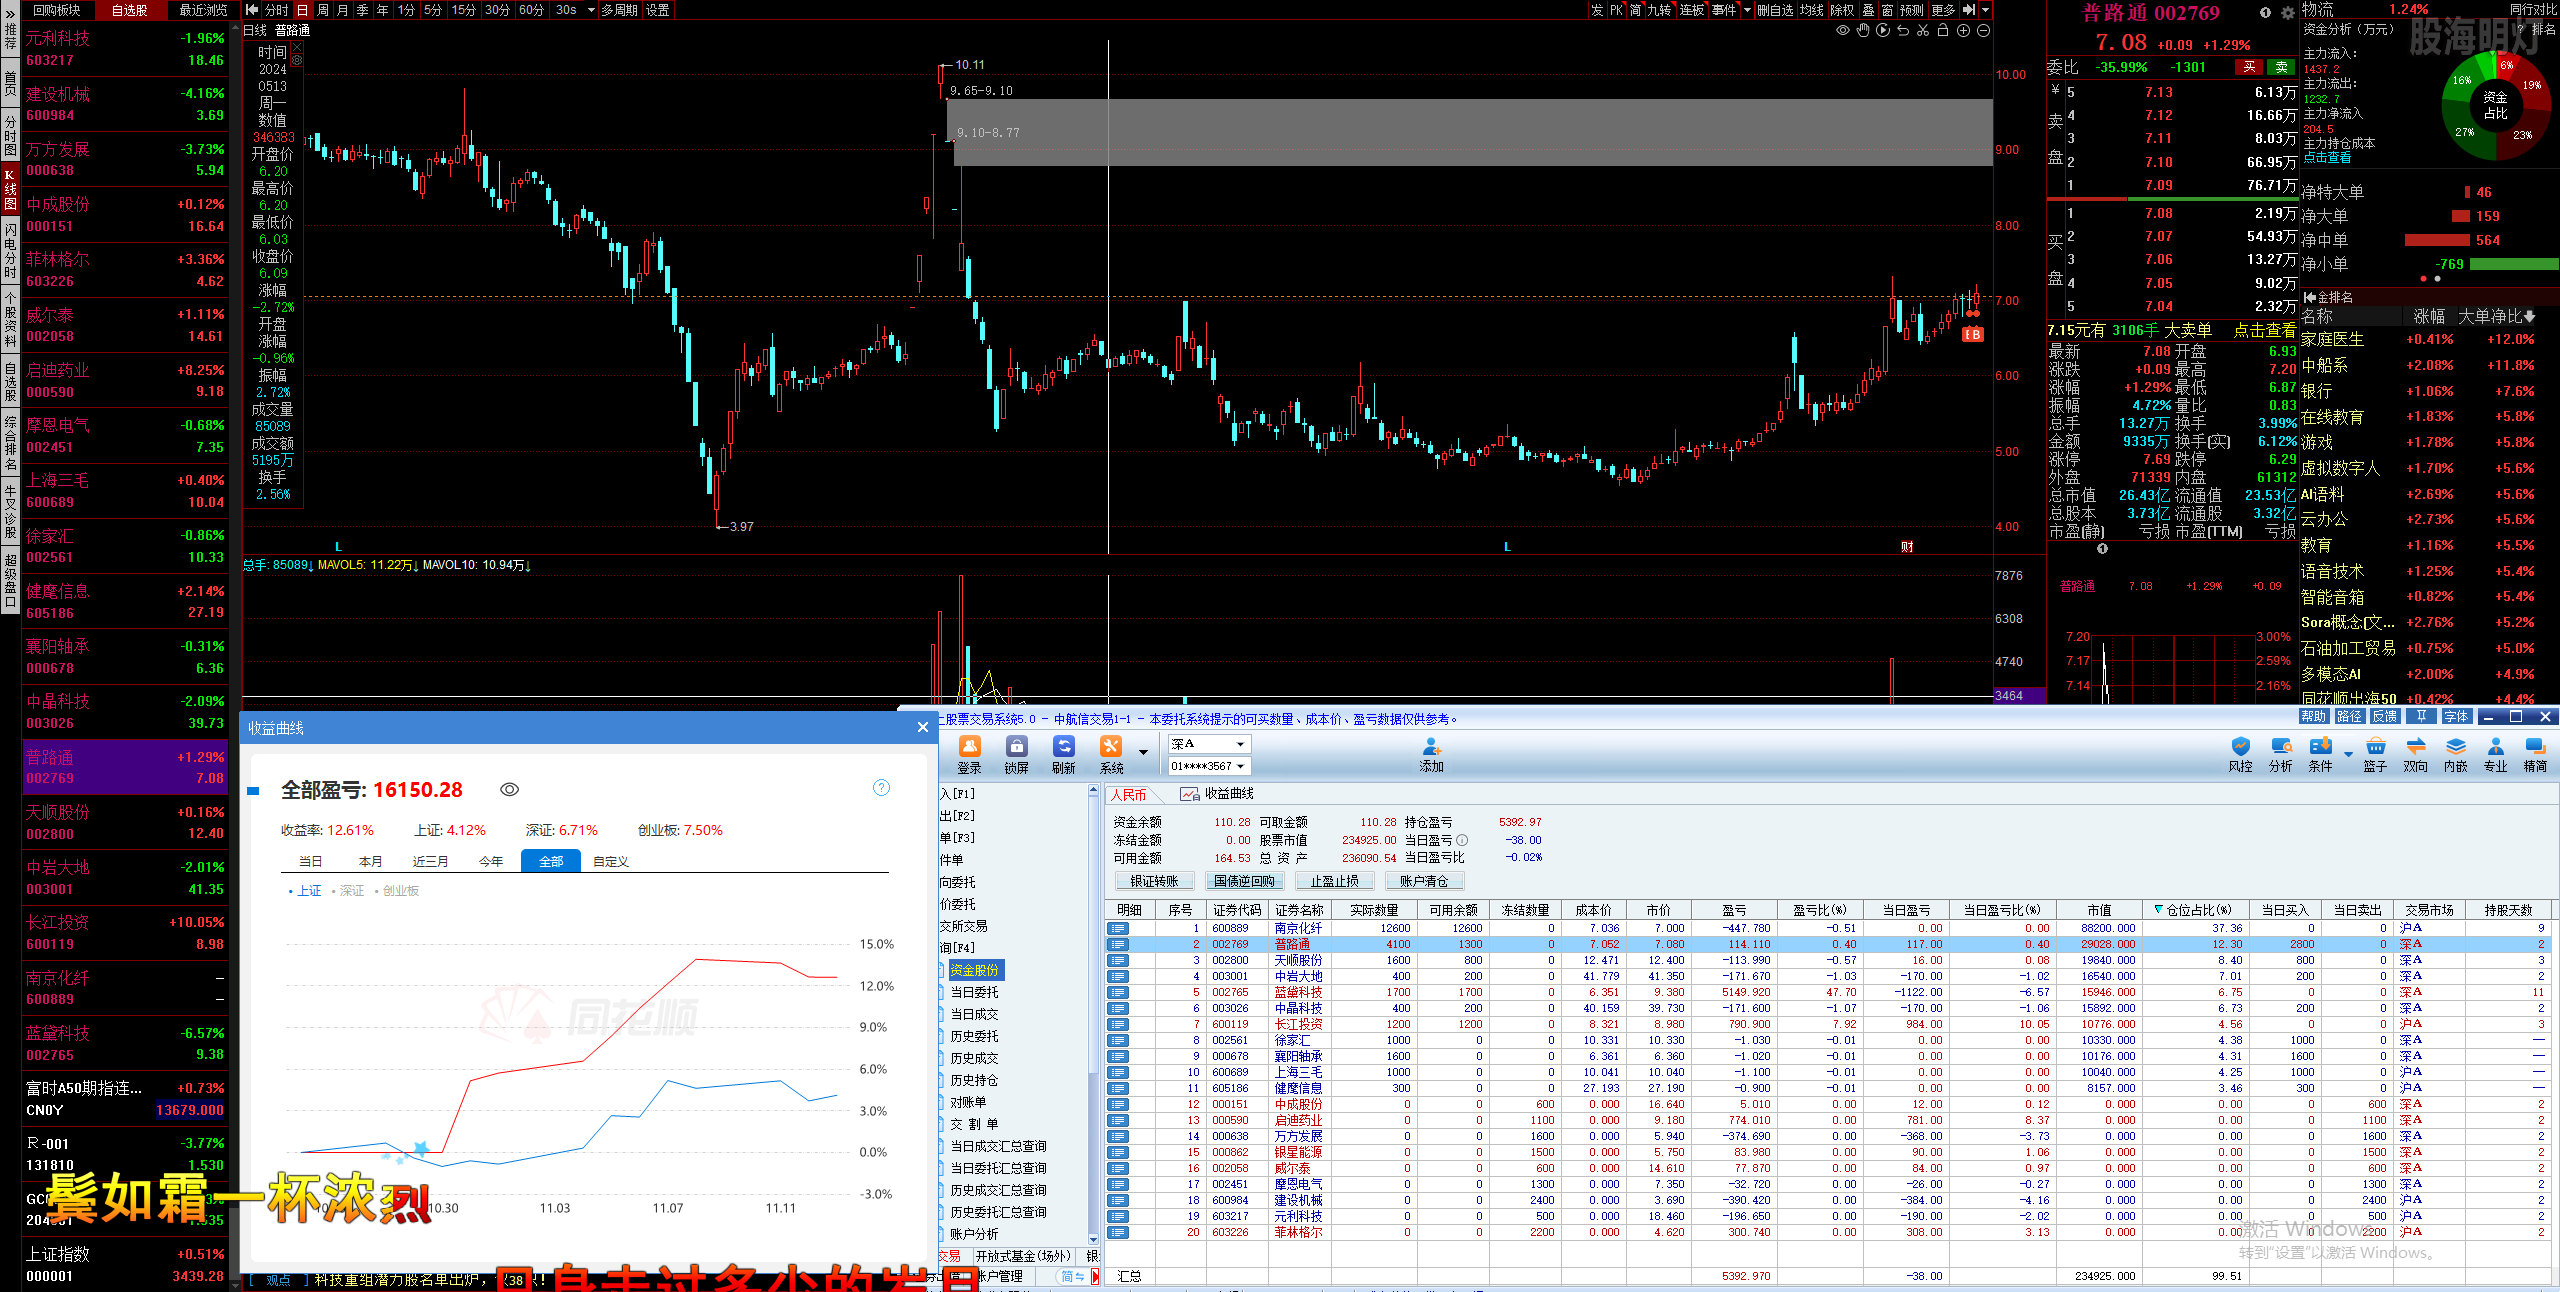The height and width of the screenshot is (1292, 2560).
Task: Zoom in chart with plus circle icon
Action: pos(1963,31)
